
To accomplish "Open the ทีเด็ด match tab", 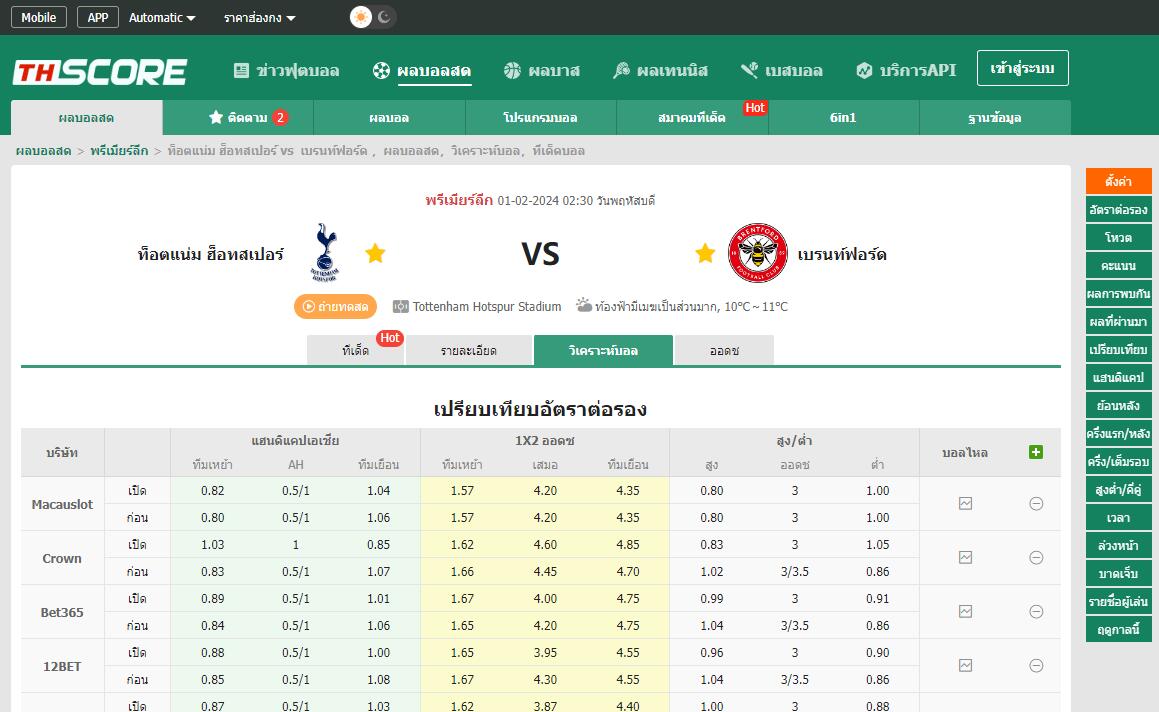I will [356, 350].
